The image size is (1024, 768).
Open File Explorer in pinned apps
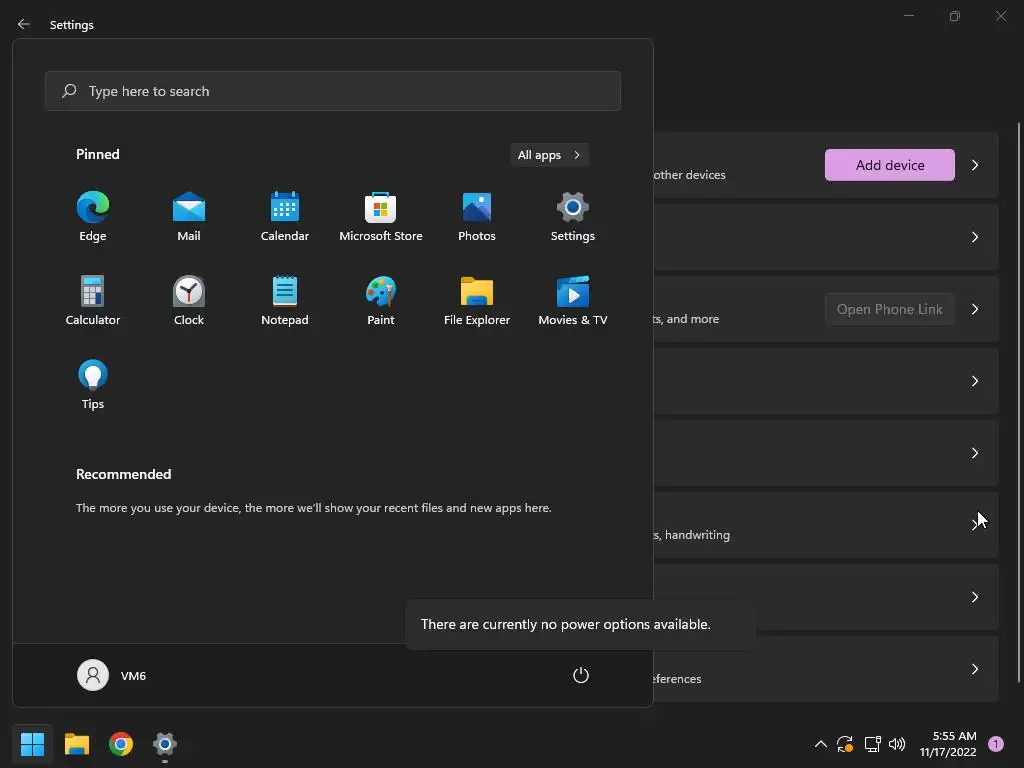[477, 301]
